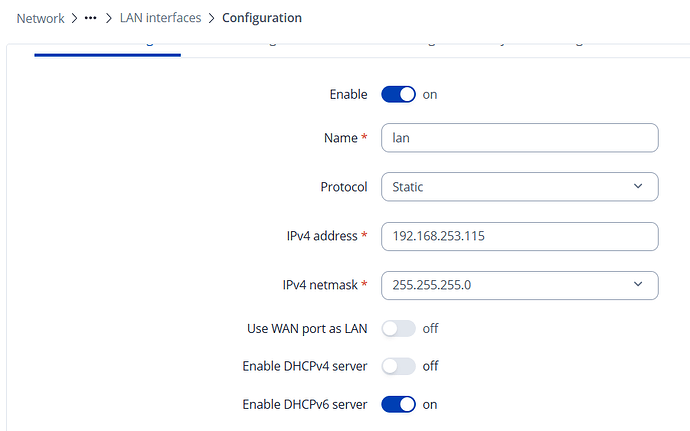Select the active tab with the blue underline
This screenshot has width=690, height=431.
[107, 46]
